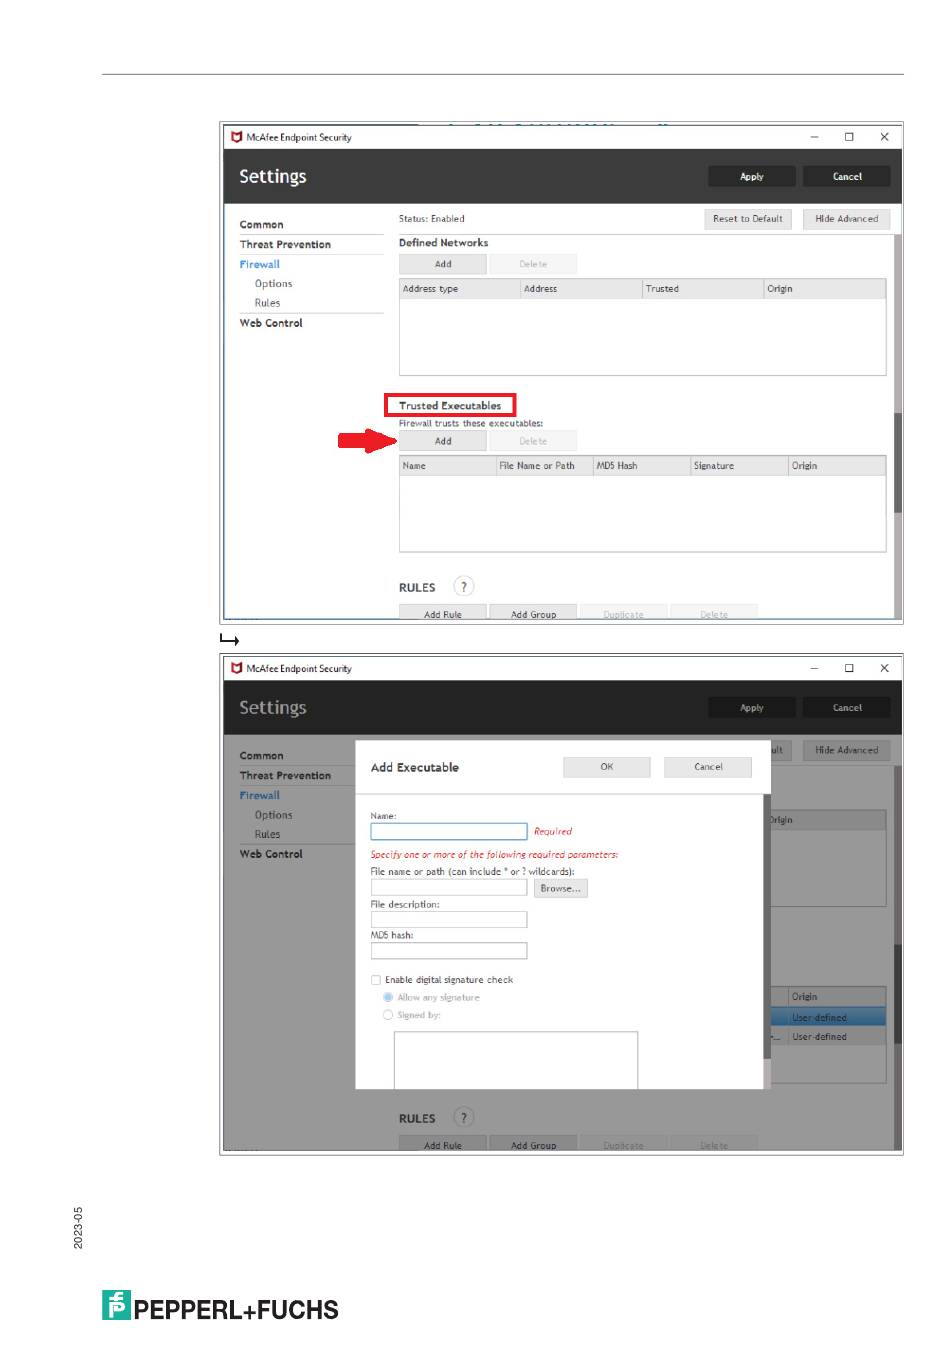Click Hide Advanced in upper Settings window
Screen dimensions: 950x1360
[846, 219]
